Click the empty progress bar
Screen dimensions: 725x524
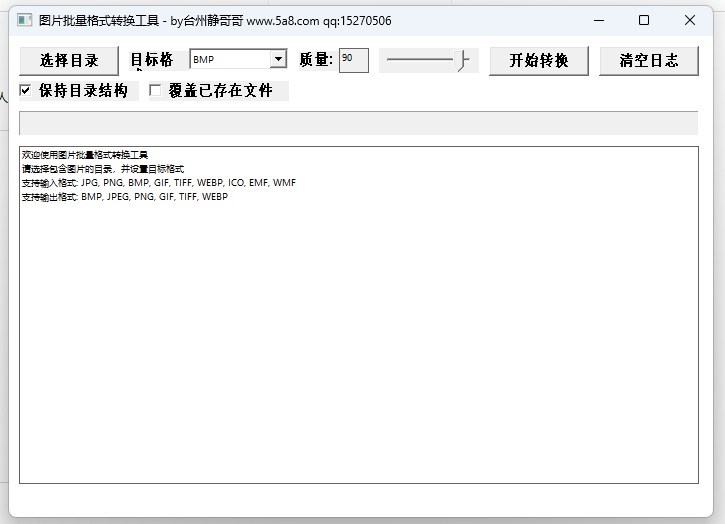358,123
